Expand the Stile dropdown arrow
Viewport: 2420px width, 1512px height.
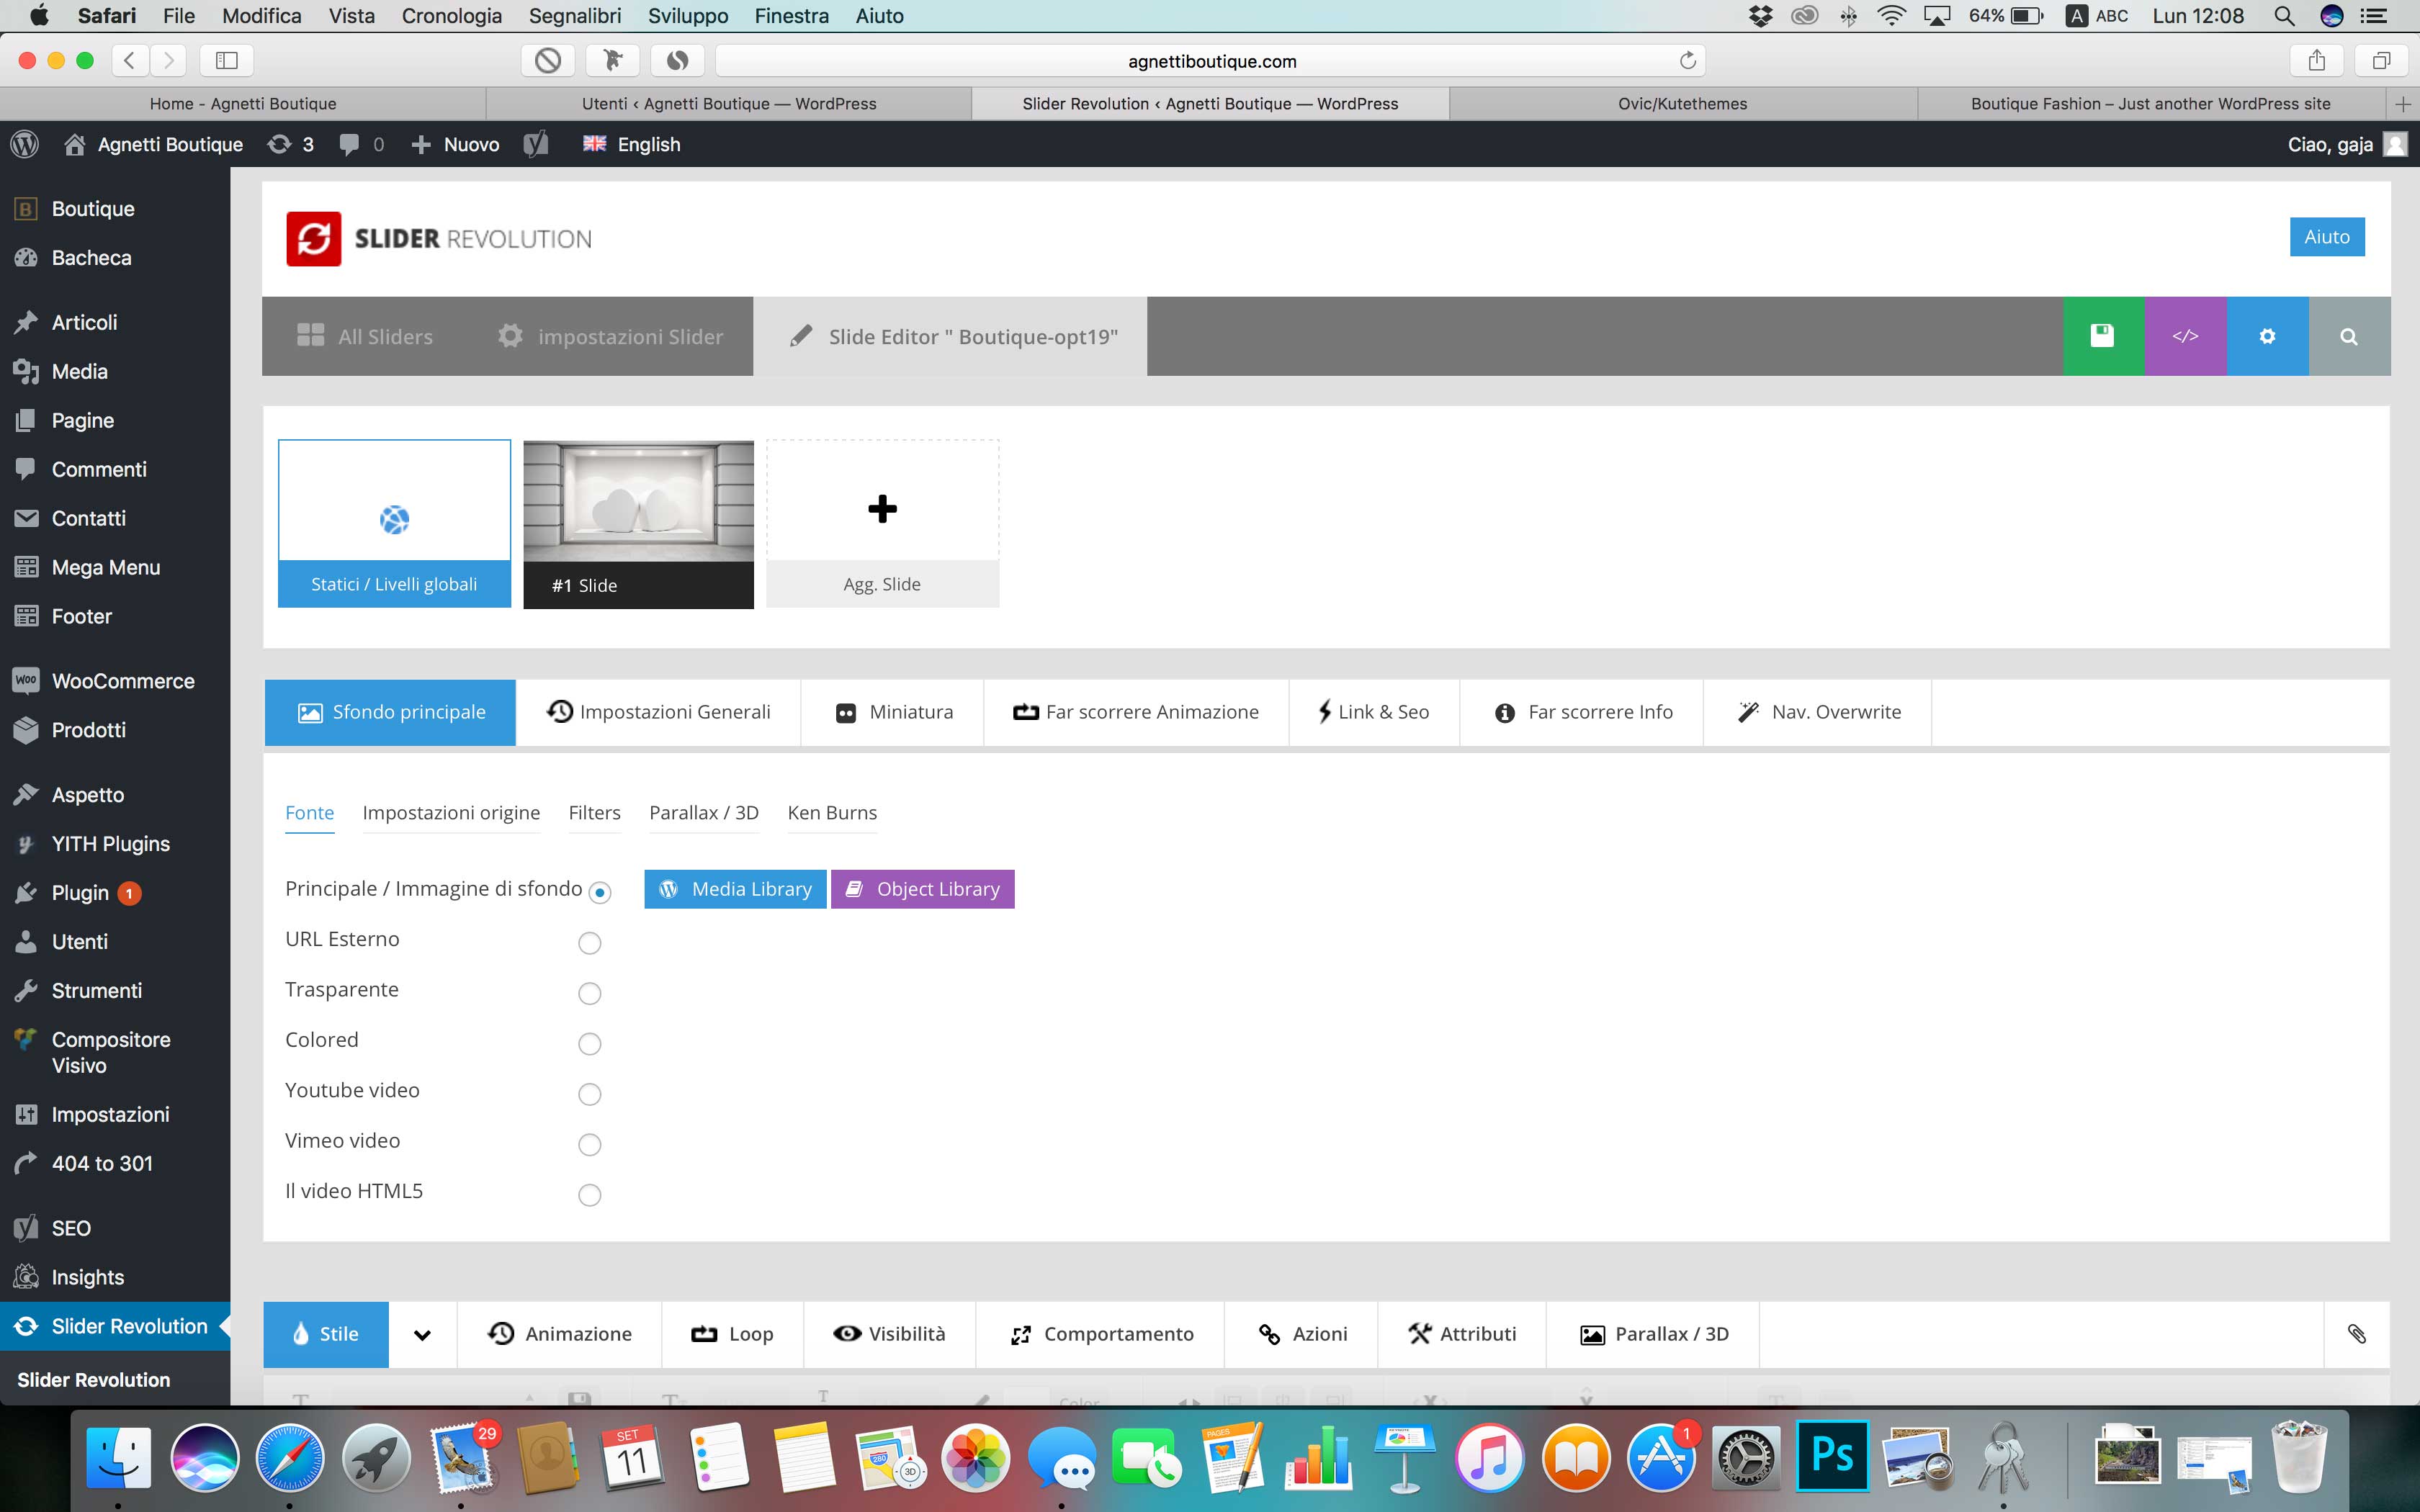pyautogui.click(x=422, y=1334)
